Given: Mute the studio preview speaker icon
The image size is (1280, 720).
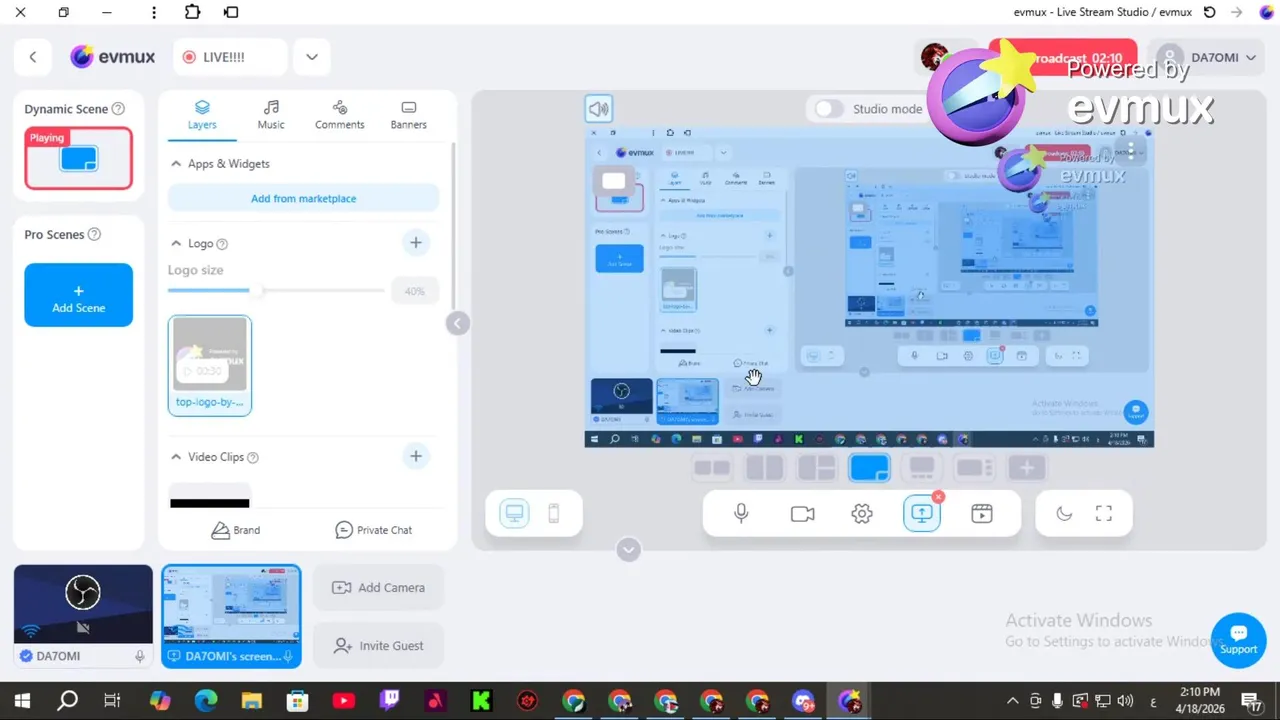Looking at the screenshot, I should pyautogui.click(x=599, y=109).
